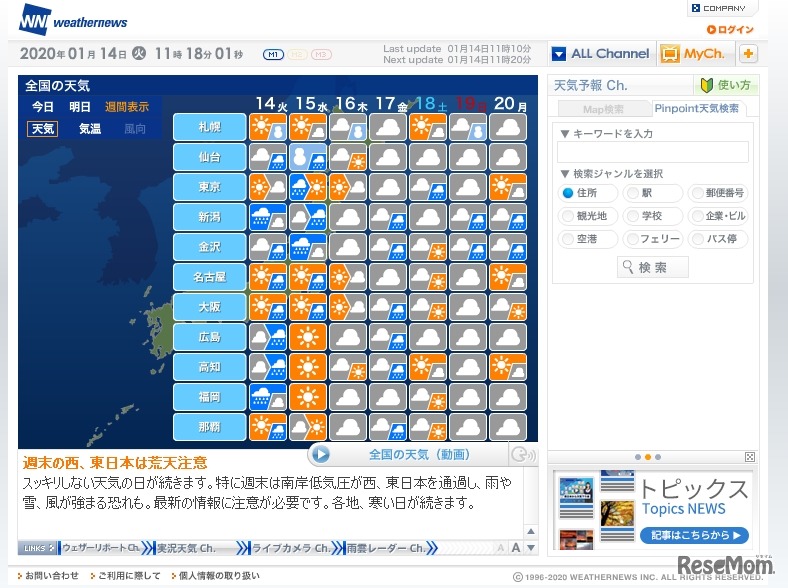788x588 pixels.
Task: Click the text panel scroll-up arrow
Action: click(531, 531)
